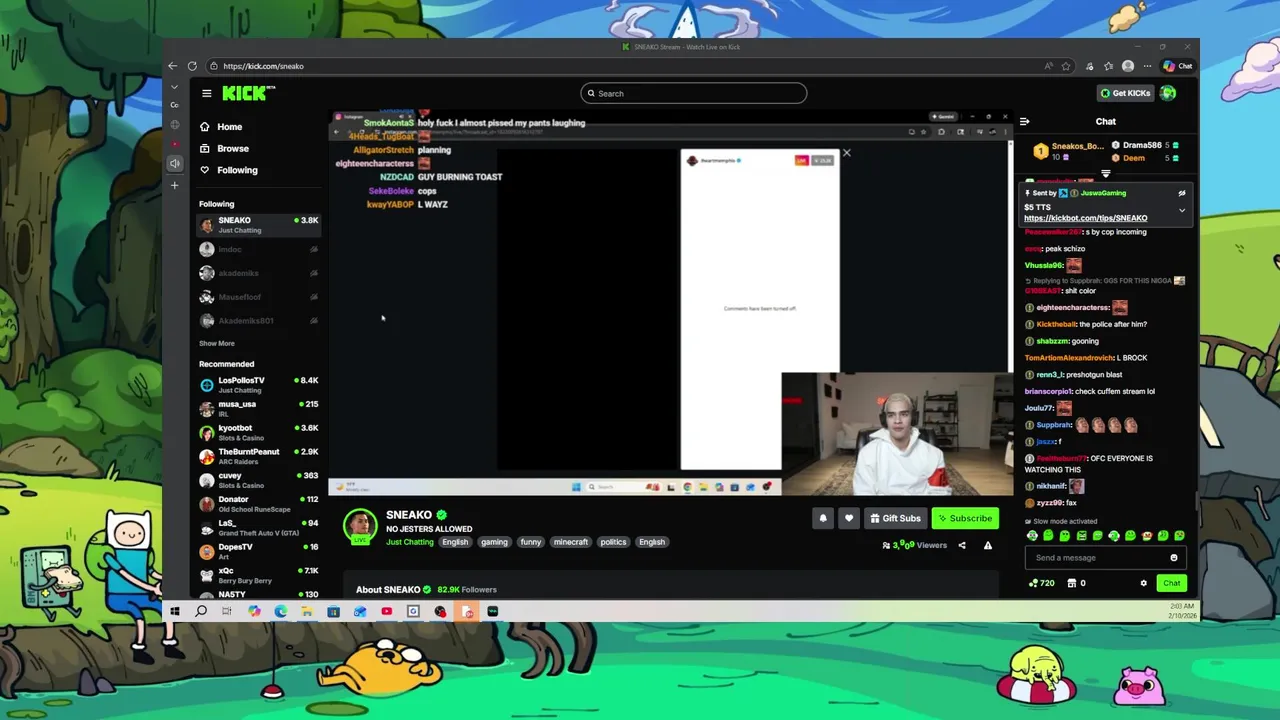This screenshot has width=1280, height=720.
Task: Close the Instagram popup in the stream with X
Action: 846,153
